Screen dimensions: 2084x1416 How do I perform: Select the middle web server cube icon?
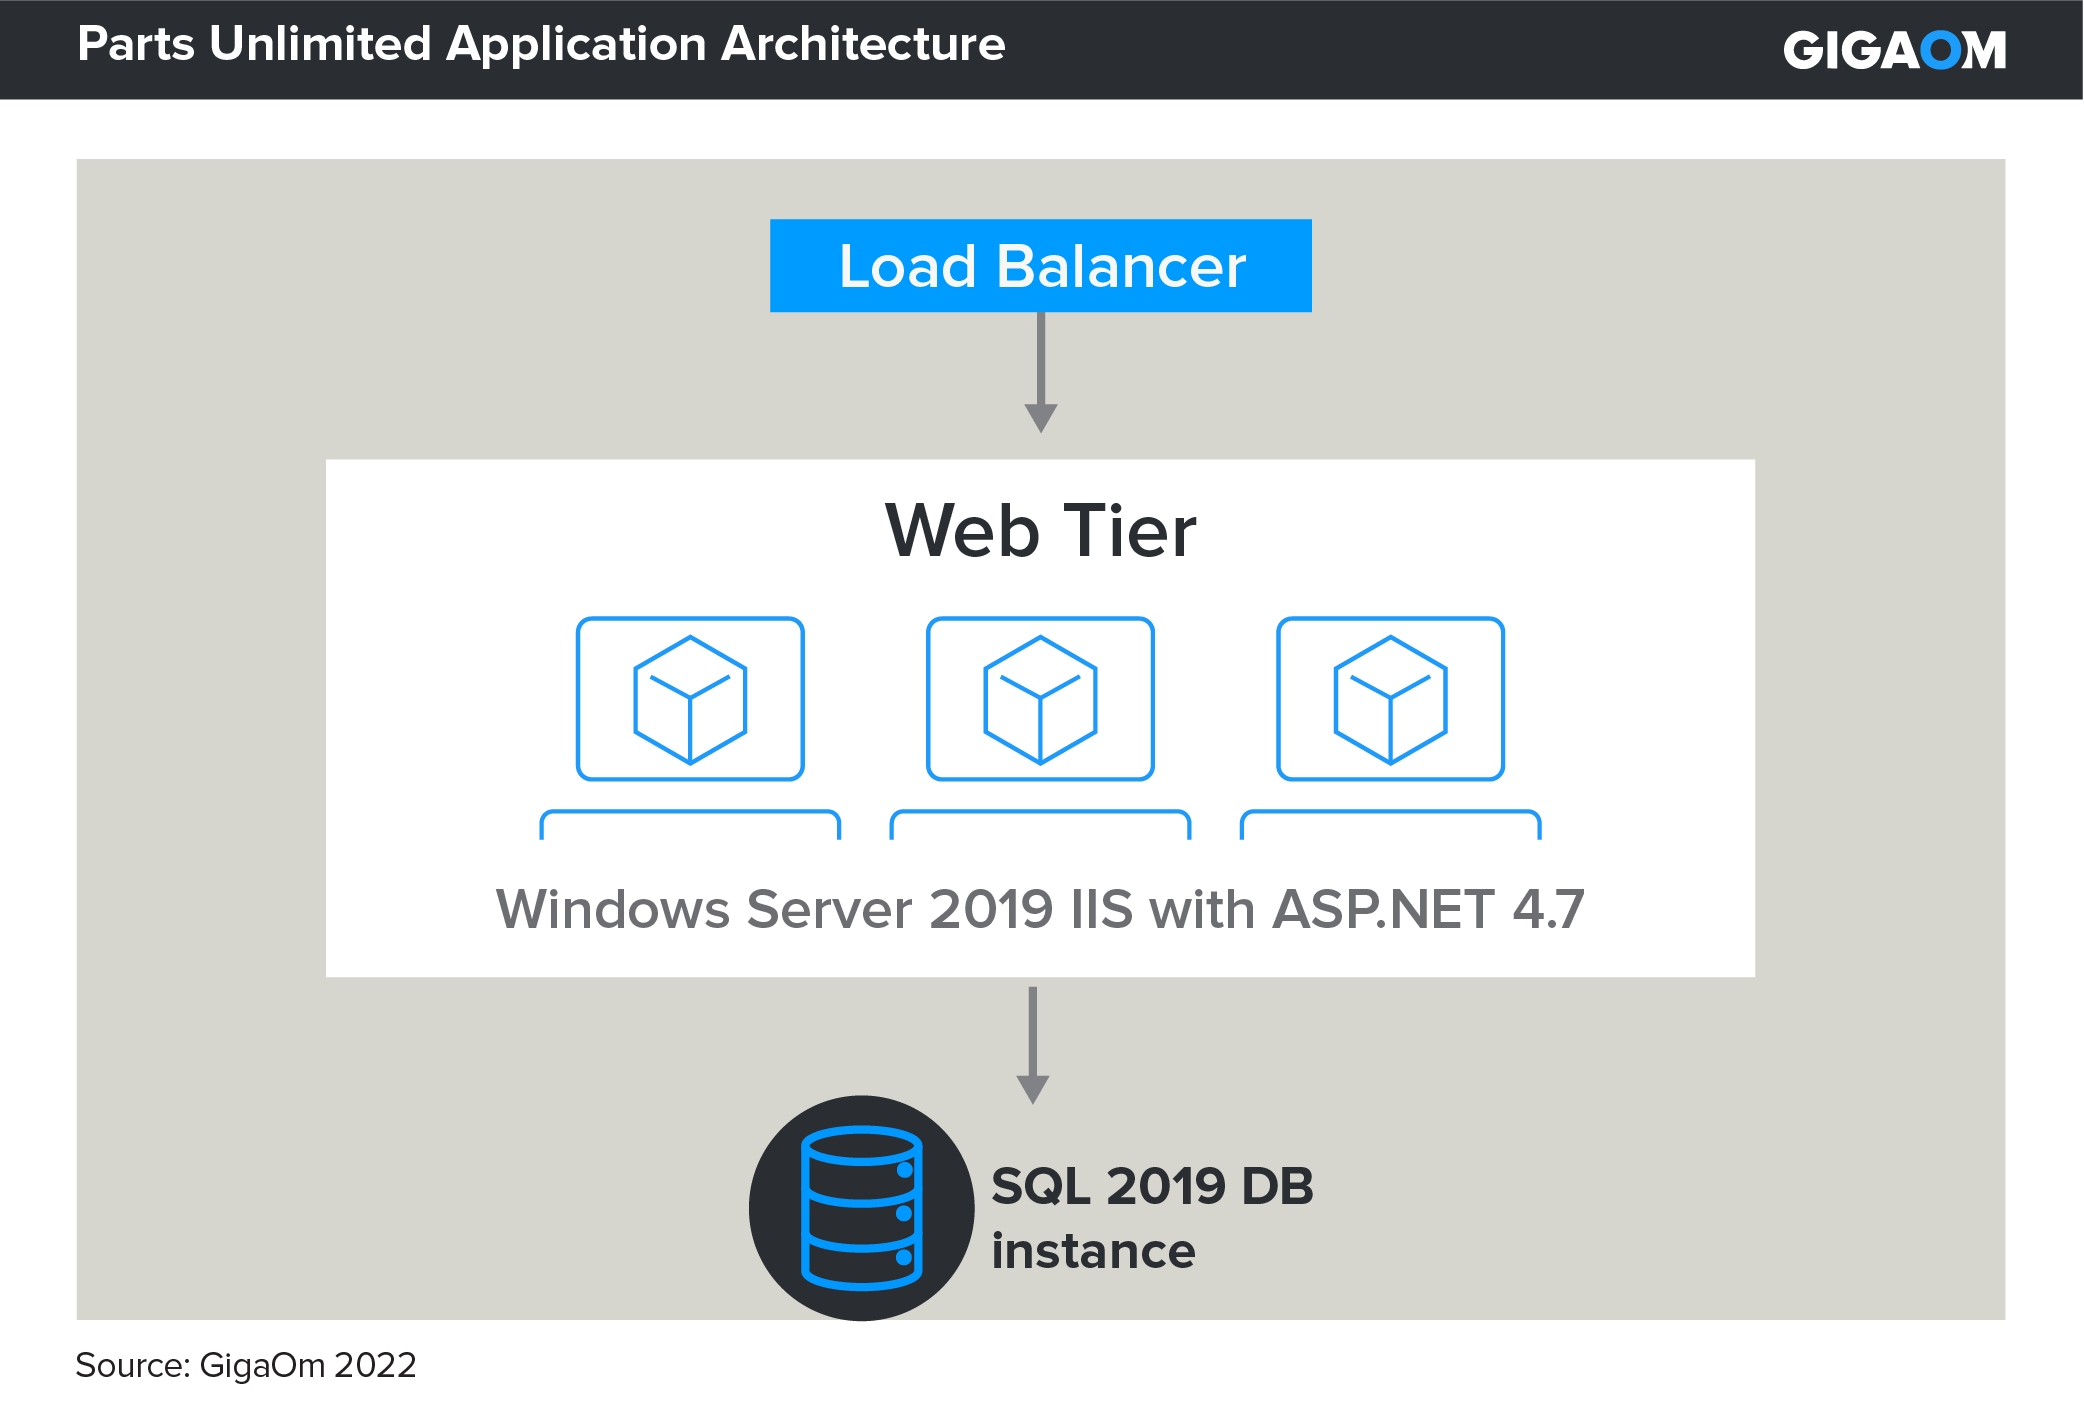coord(1040,699)
